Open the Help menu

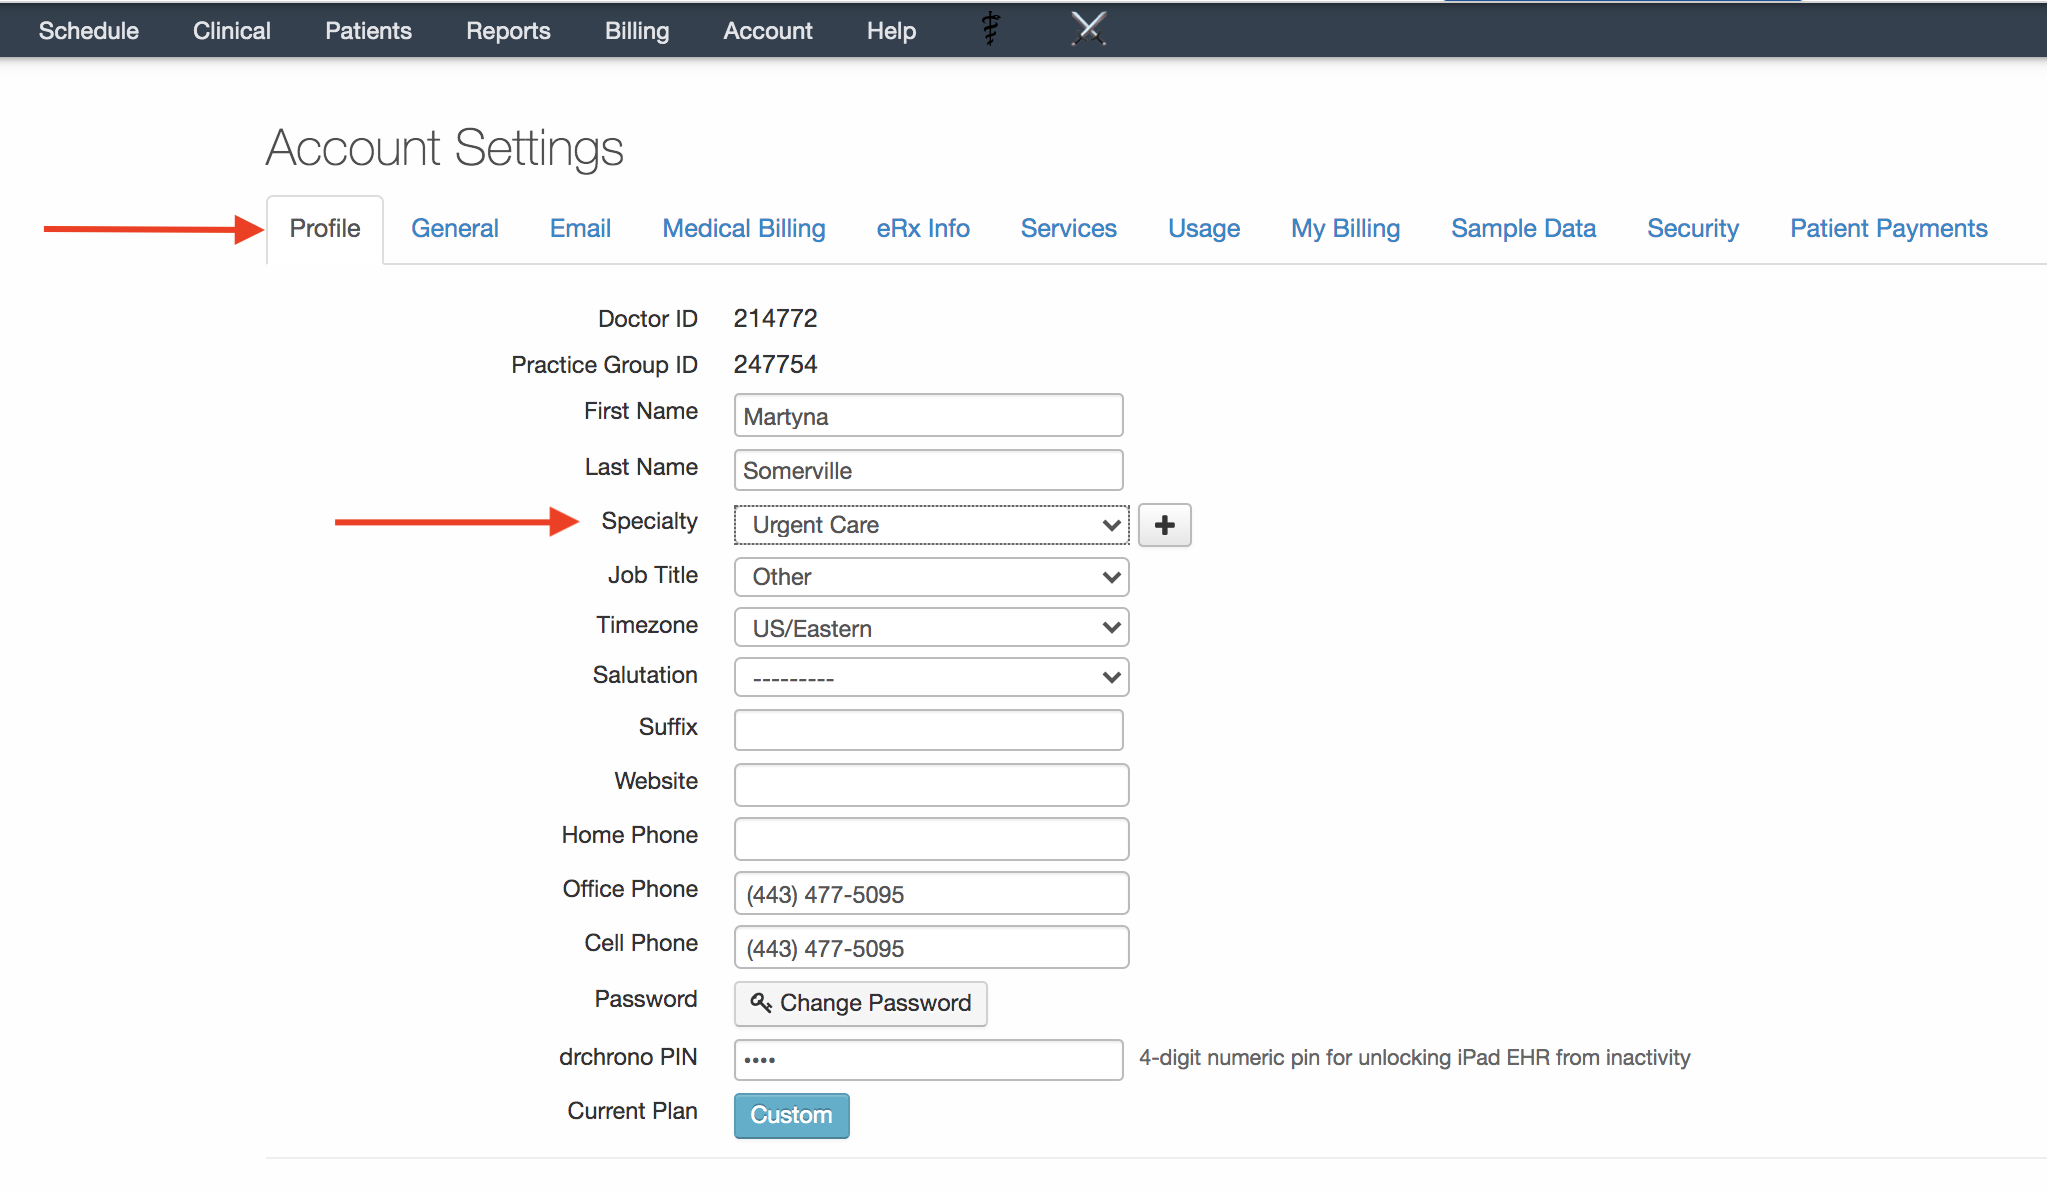point(891,31)
